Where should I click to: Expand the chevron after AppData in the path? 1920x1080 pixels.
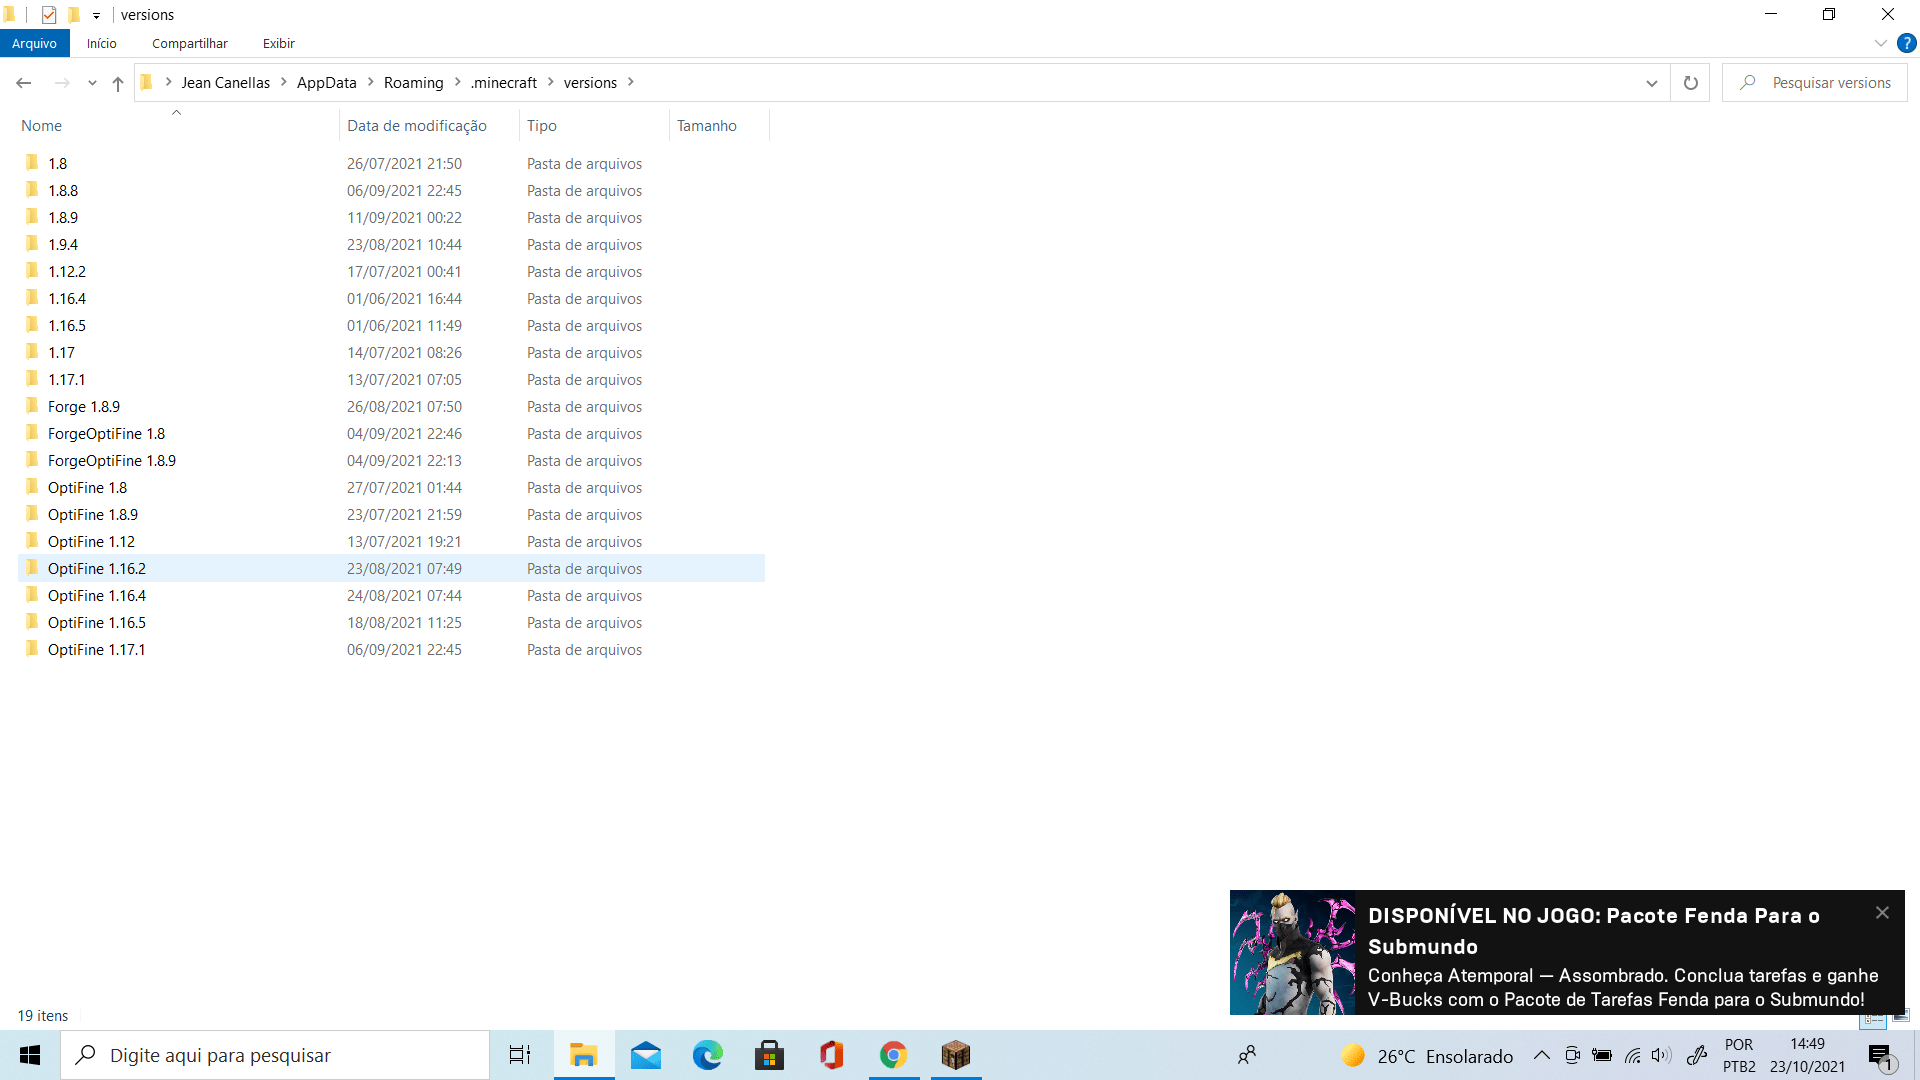371,82
